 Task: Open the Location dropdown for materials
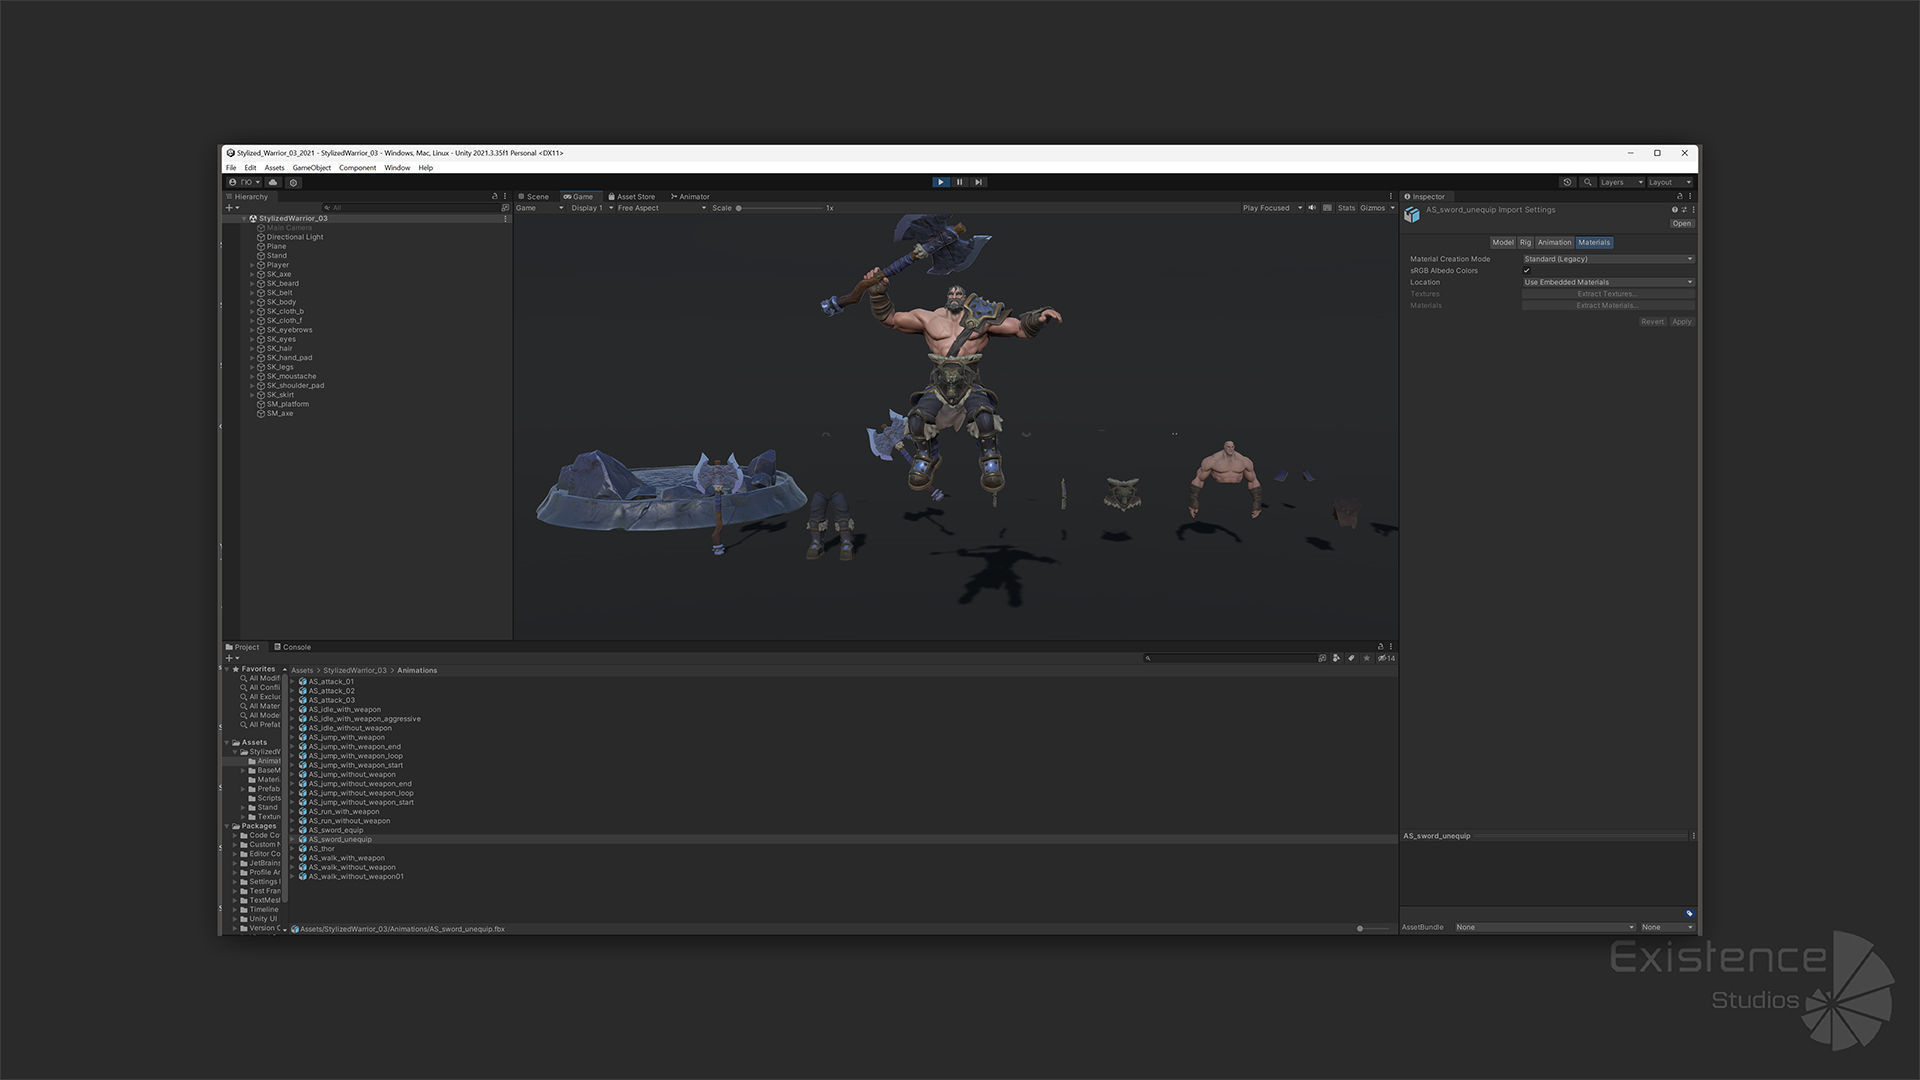(x=1608, y=282)
